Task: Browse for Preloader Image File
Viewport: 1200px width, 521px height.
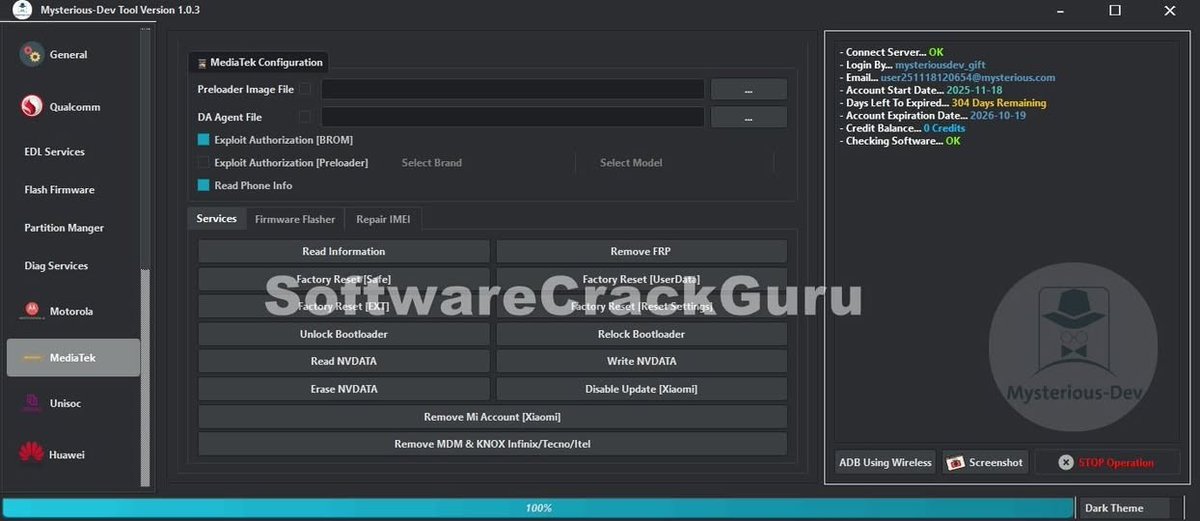Action: [749, 89]
